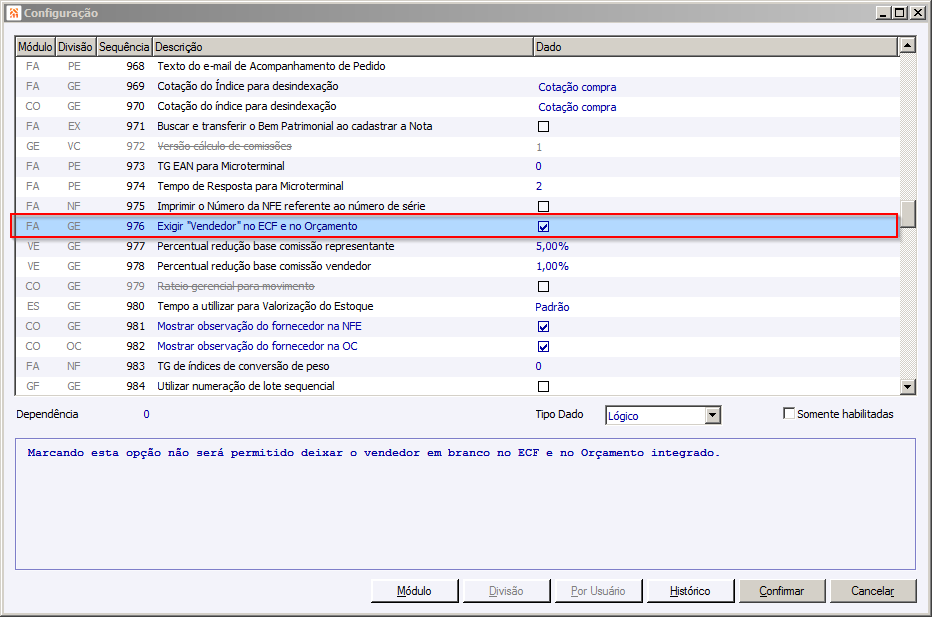Click the 5,00% value for comissão representante

tap(552, 246)
